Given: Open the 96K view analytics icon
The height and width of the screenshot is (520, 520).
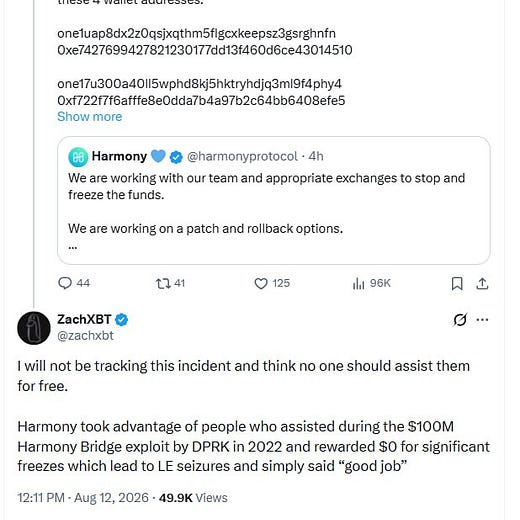Looking at the screenshot, I should click(x=358, y=284).
